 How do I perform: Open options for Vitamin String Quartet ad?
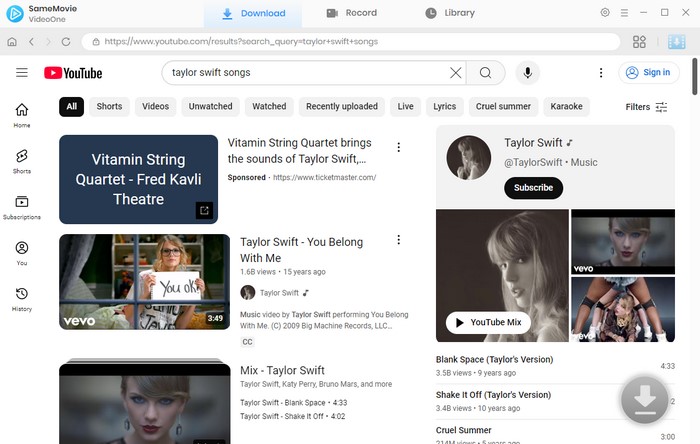click(399, 147)
